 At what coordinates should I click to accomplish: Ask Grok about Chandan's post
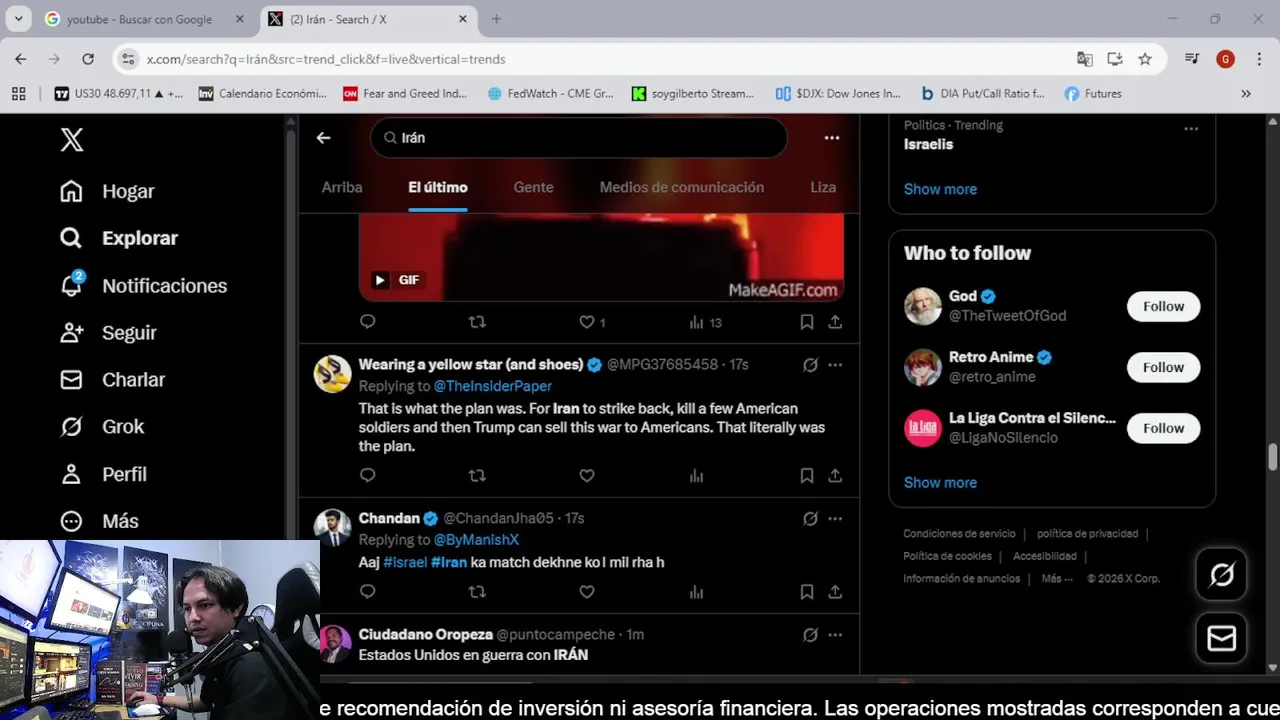coord(810,519)
